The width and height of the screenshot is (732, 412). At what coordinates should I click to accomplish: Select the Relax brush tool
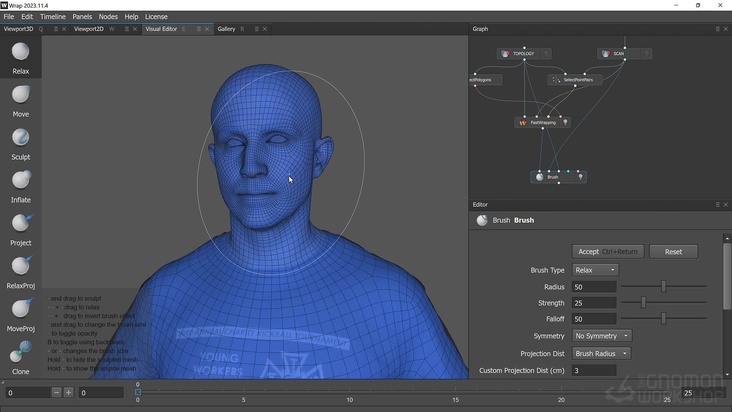coord(20,54)
